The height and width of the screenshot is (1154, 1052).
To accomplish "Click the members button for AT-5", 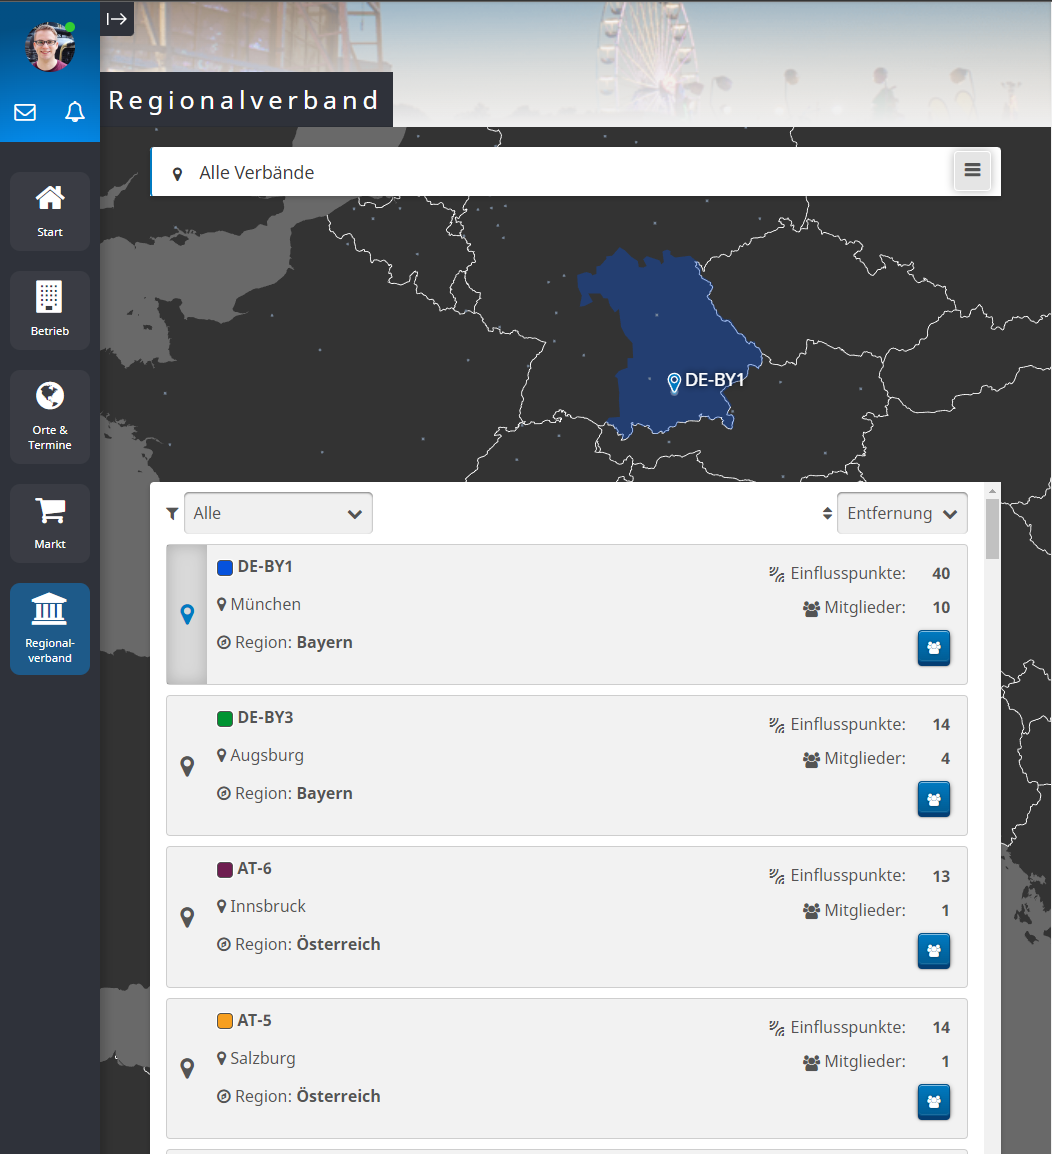I will pos(933,1102).
